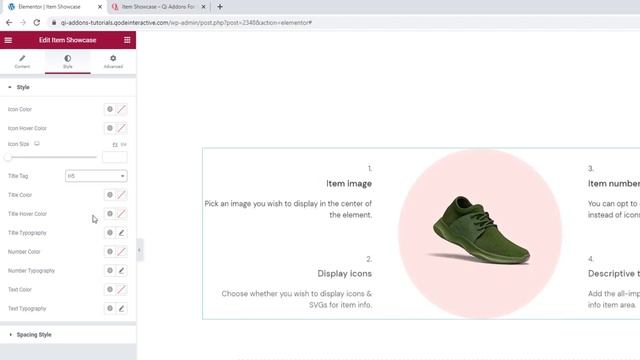View site info via lock icon
Viewport: 640px width, 360px height.
54,23
